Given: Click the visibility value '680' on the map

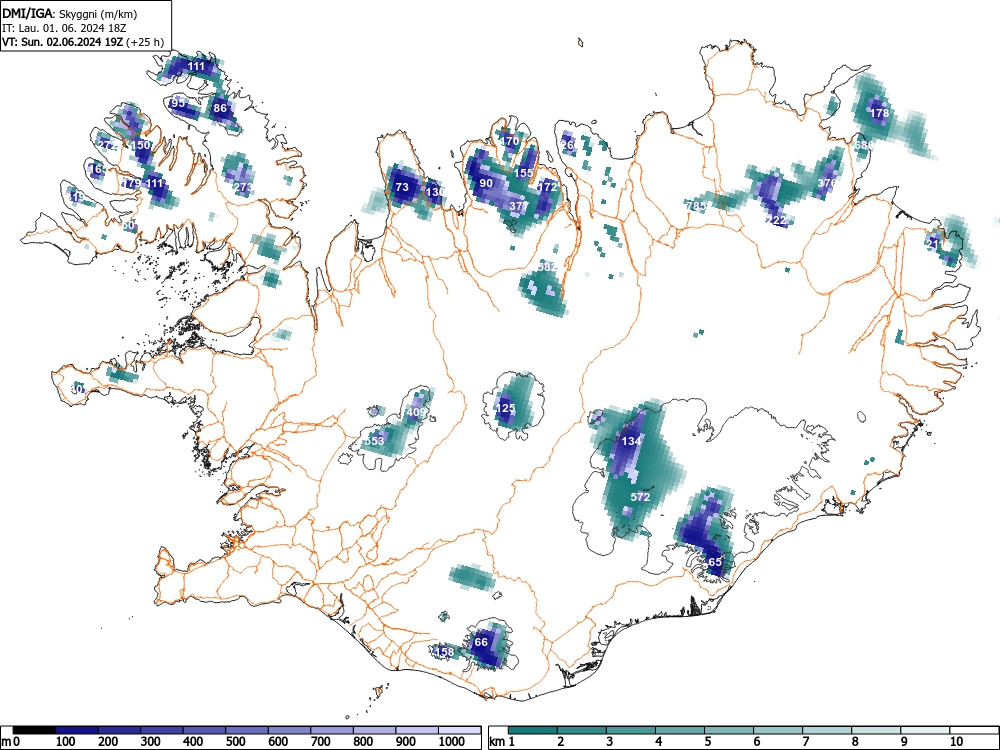Looking at the screenshot, I should point(864,145).
